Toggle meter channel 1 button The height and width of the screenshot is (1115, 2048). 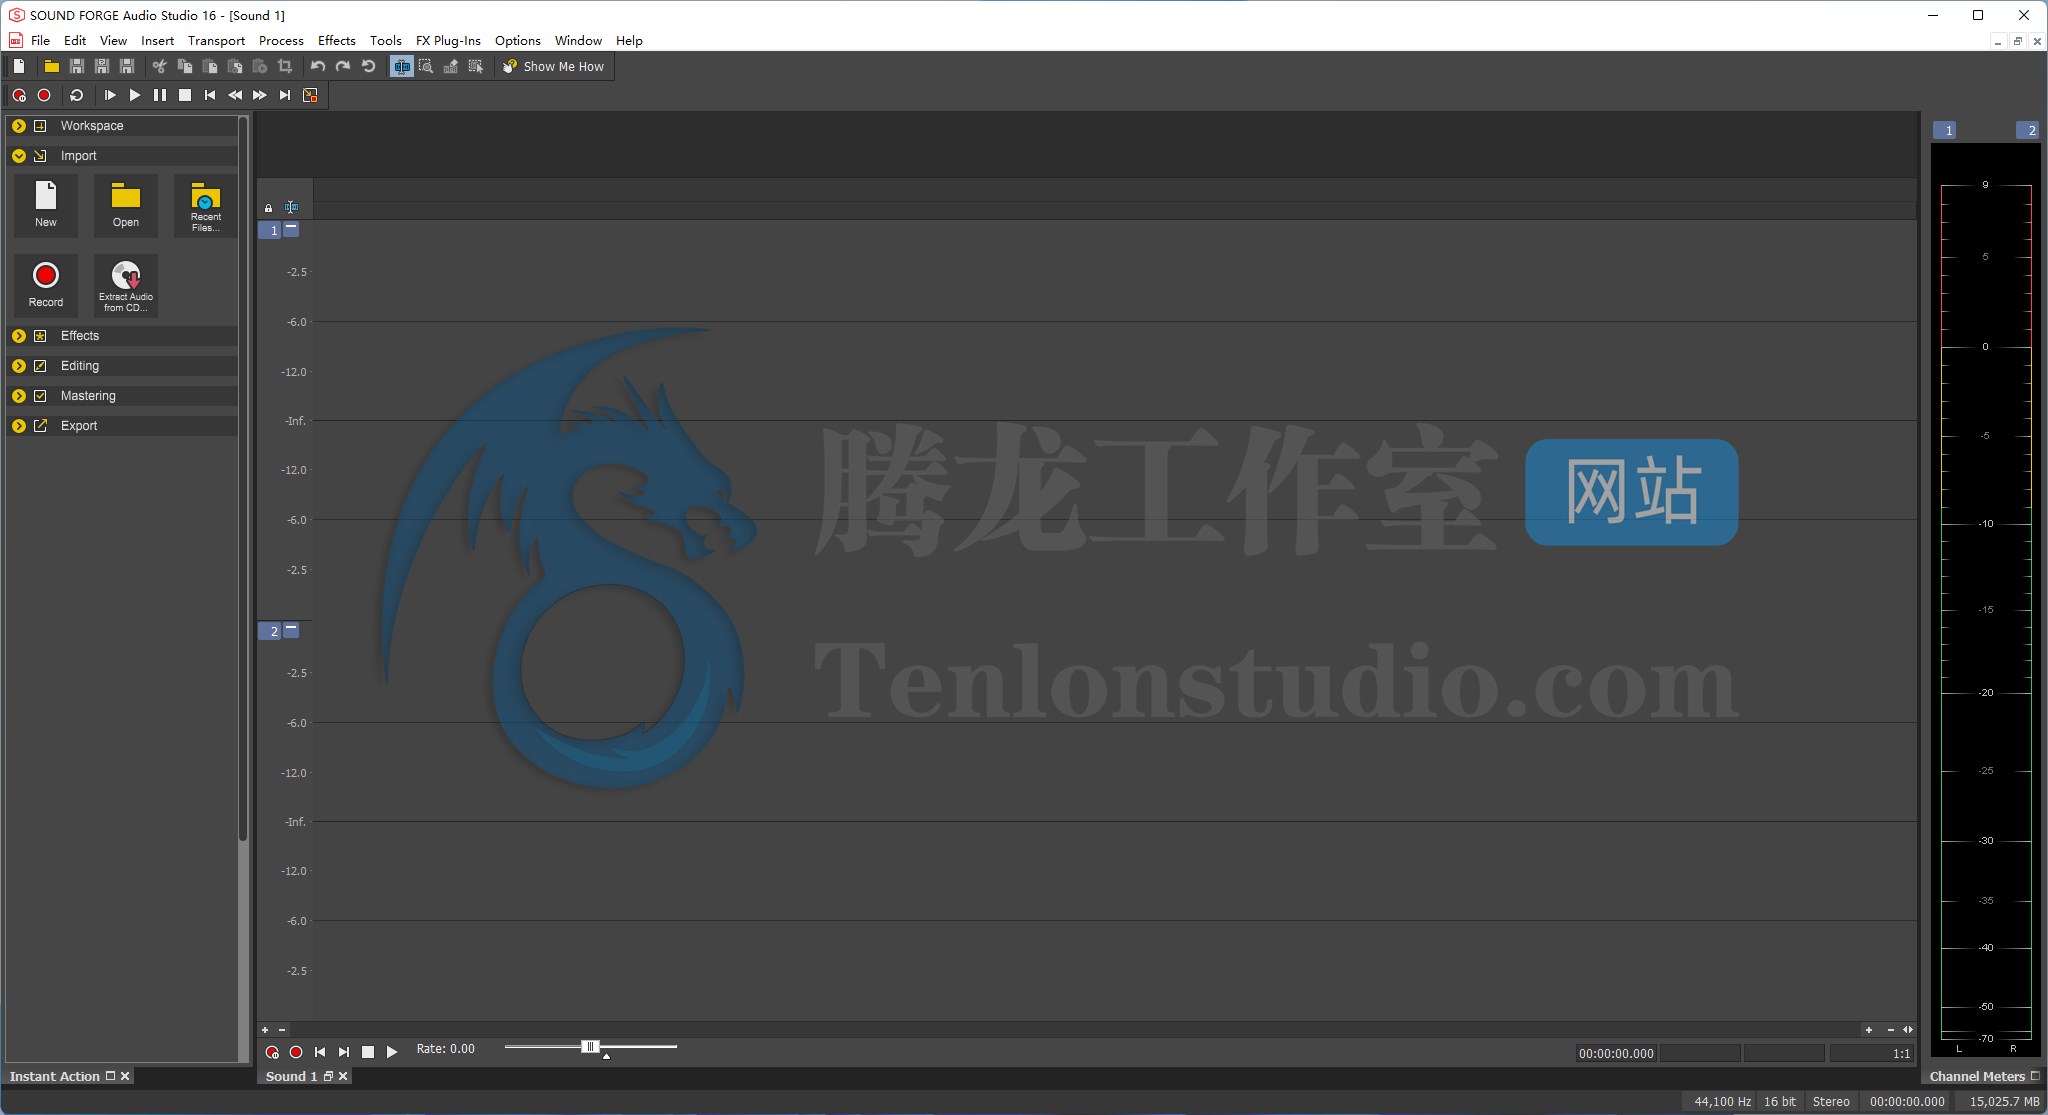click(x=1945, y=130)
